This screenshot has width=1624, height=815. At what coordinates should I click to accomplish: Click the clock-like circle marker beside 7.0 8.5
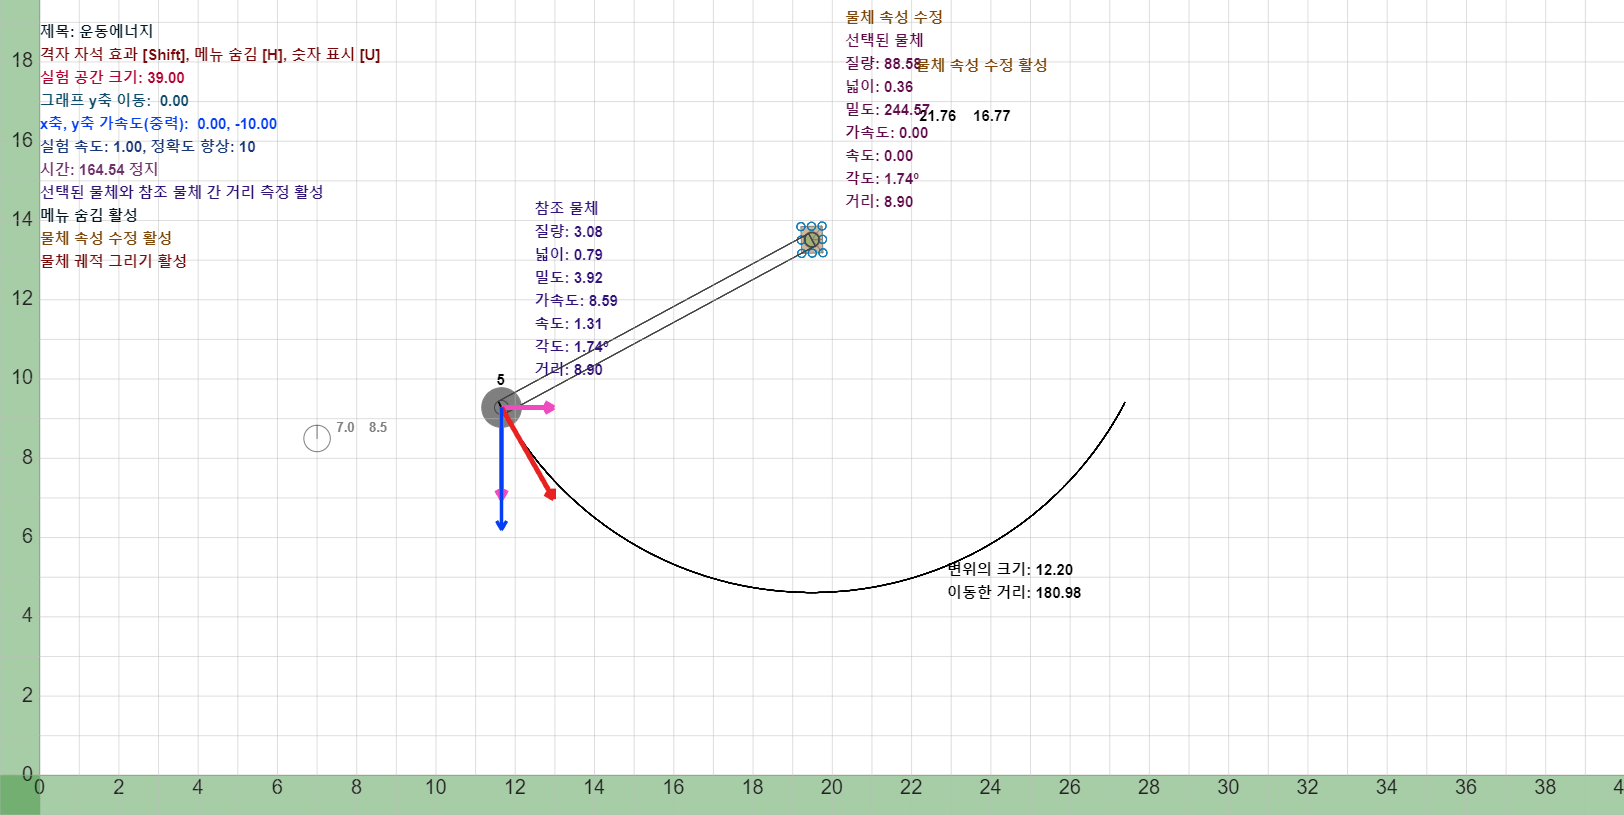pyautogui.click(x=317, y=438)
